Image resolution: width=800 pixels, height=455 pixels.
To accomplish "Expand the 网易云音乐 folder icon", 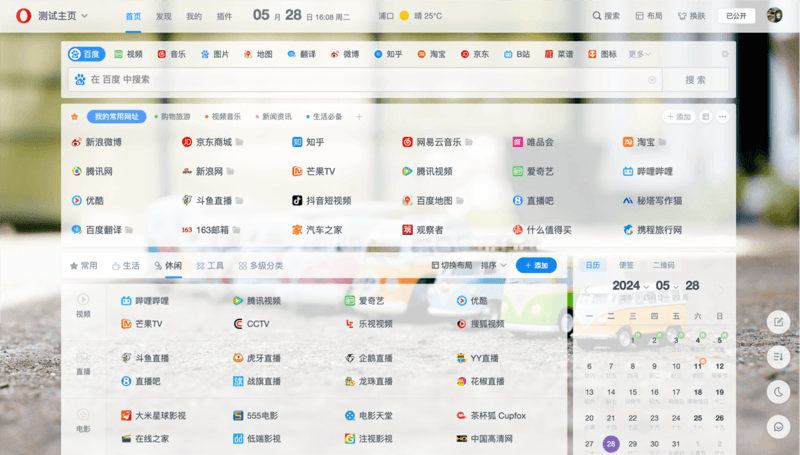I will tap(469, 142).
